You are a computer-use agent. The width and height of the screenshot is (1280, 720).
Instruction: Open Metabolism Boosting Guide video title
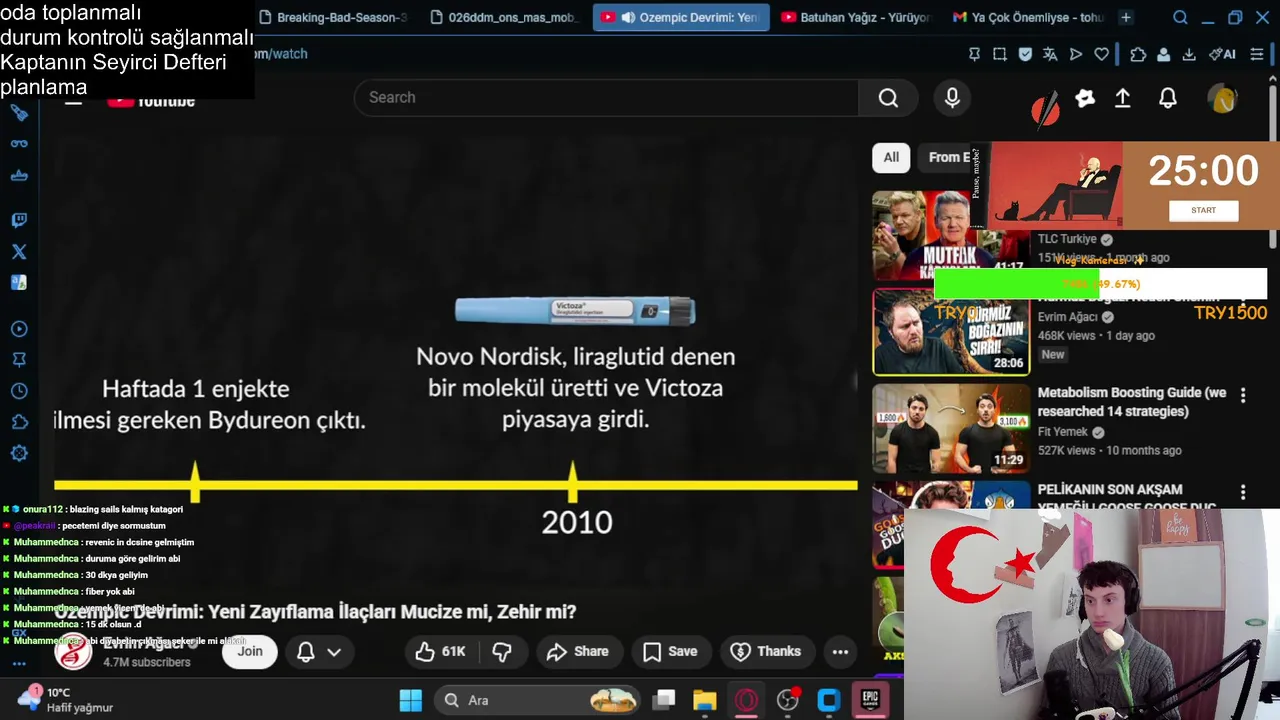1131,402
